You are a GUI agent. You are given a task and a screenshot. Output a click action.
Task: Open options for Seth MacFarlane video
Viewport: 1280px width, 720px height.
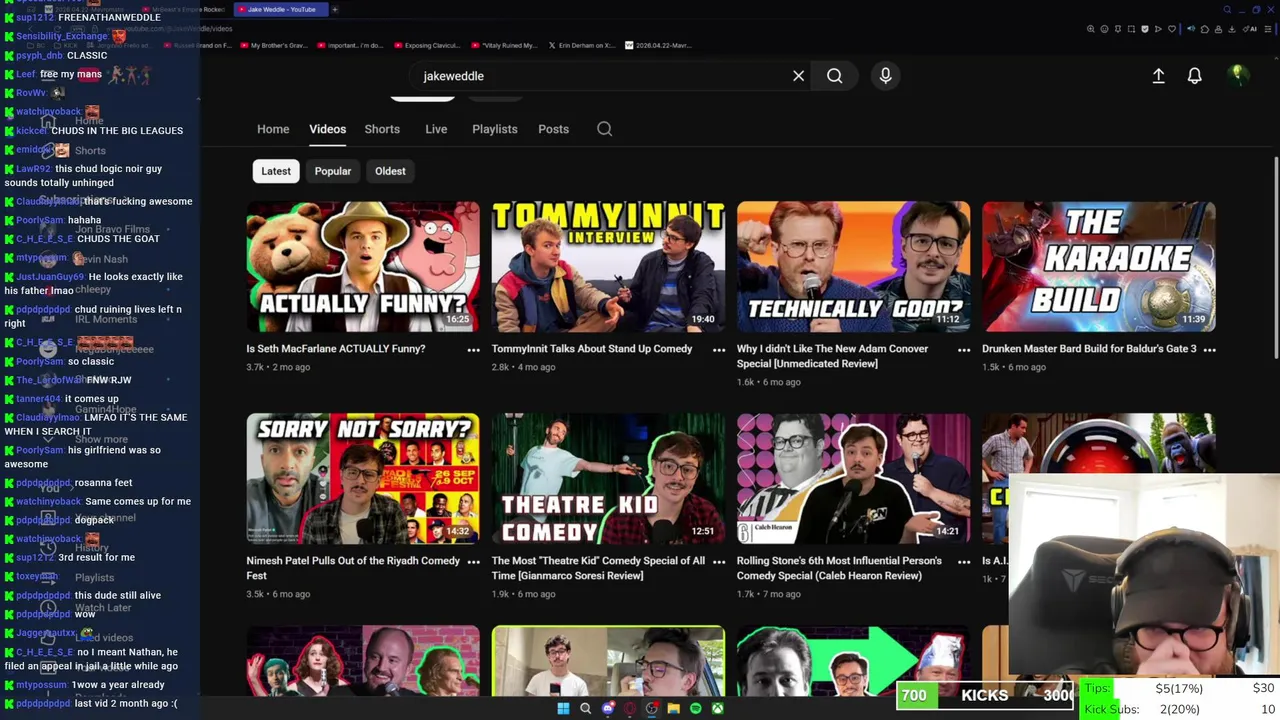pyautogui.click(x=473, y=350)
